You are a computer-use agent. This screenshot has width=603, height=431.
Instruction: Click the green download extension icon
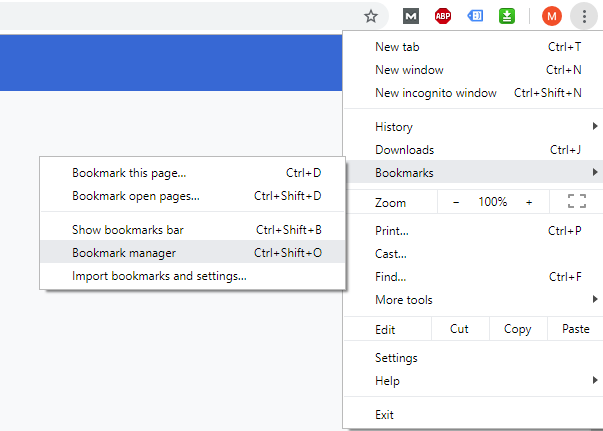coord(507,16)
